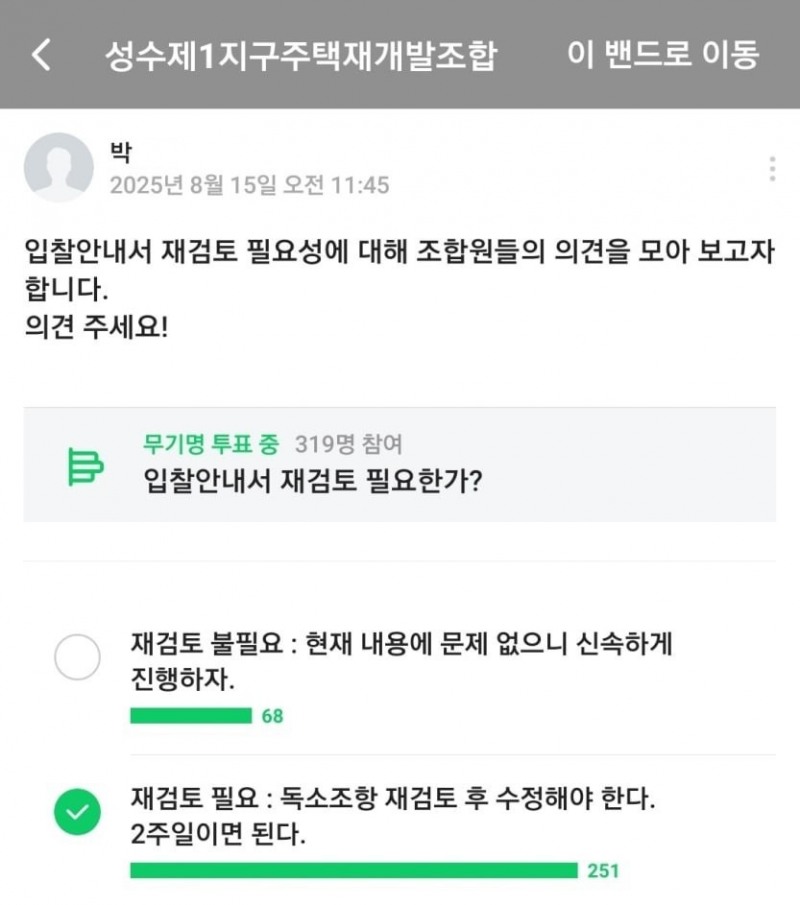The width and height of the screenshot is (800, 905).
Task: Tap the back arrow in header
Action: [41, 54]
